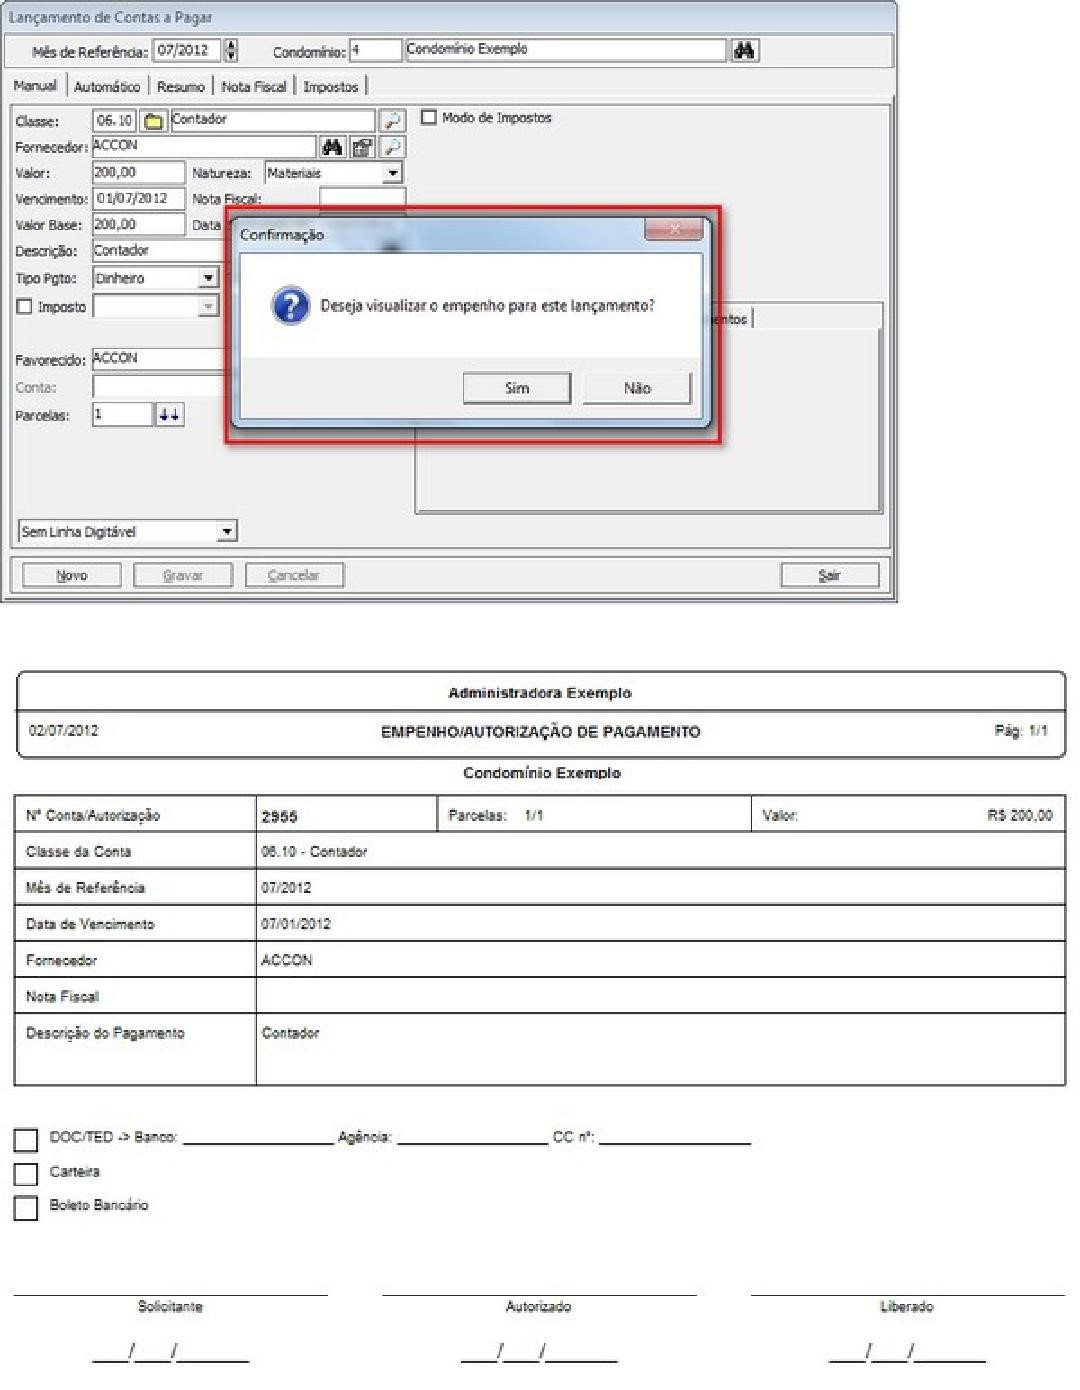
Task: Open the Sem Linha Digitável dropdown
Action: 227,532
